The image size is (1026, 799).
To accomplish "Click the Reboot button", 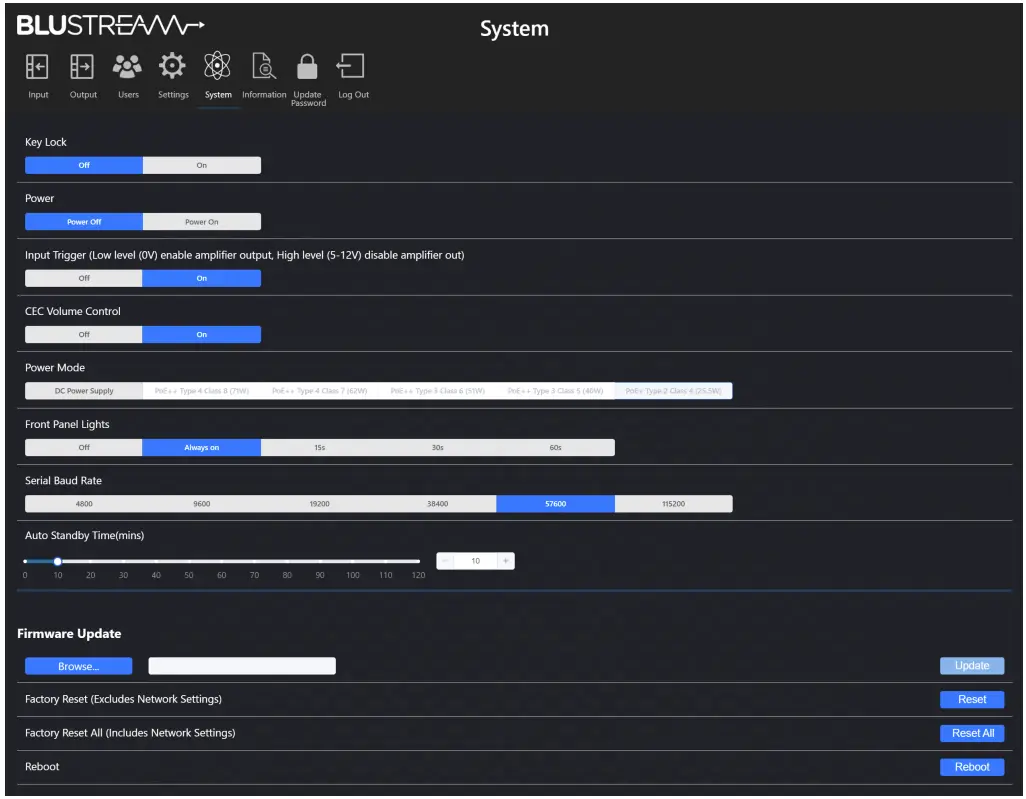I will (972, 767).
